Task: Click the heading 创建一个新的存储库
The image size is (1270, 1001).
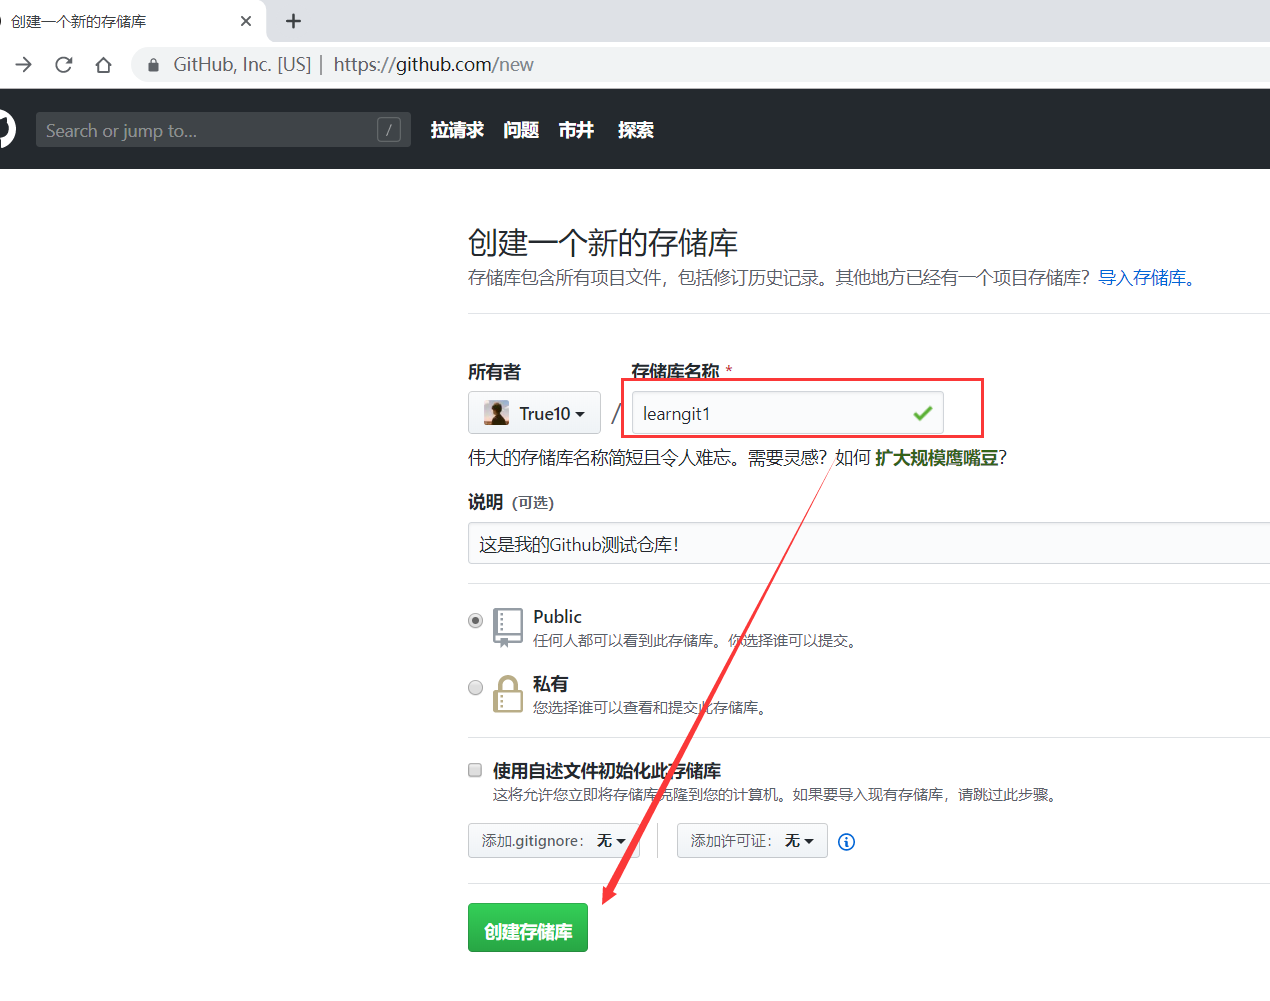Action: [603, 243]
